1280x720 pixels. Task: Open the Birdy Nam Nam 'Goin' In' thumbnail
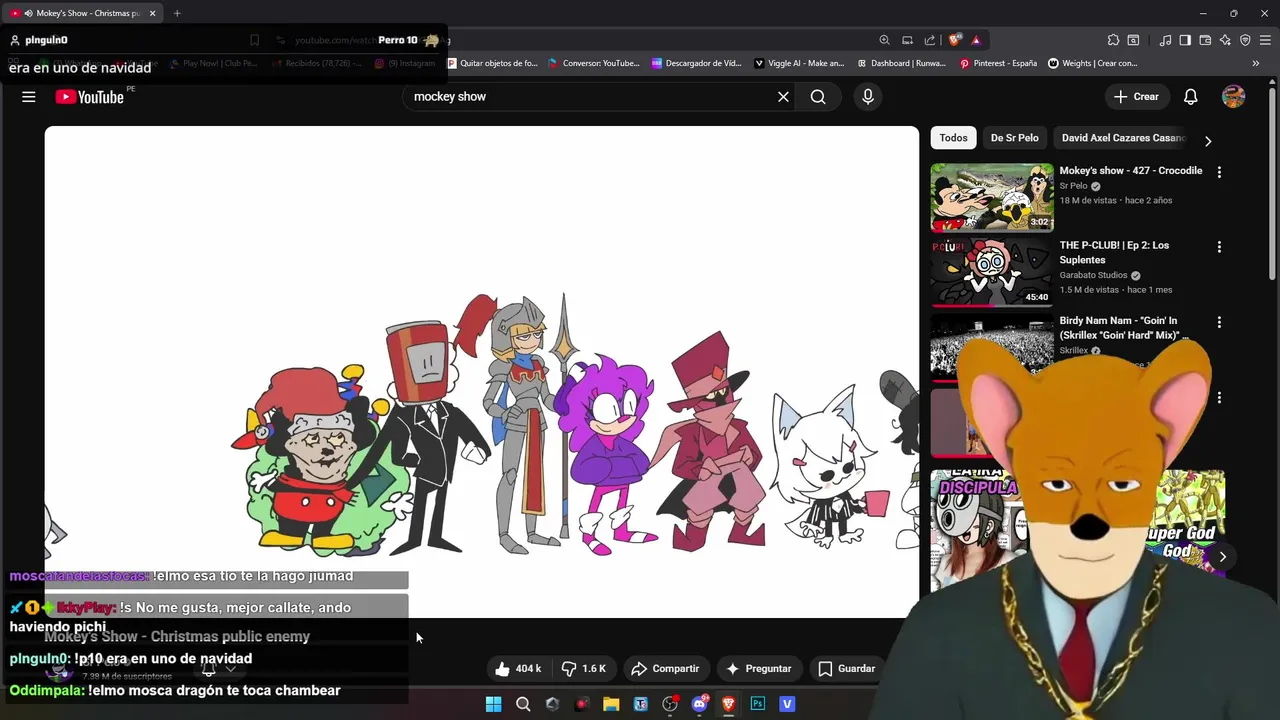point(992,348)
